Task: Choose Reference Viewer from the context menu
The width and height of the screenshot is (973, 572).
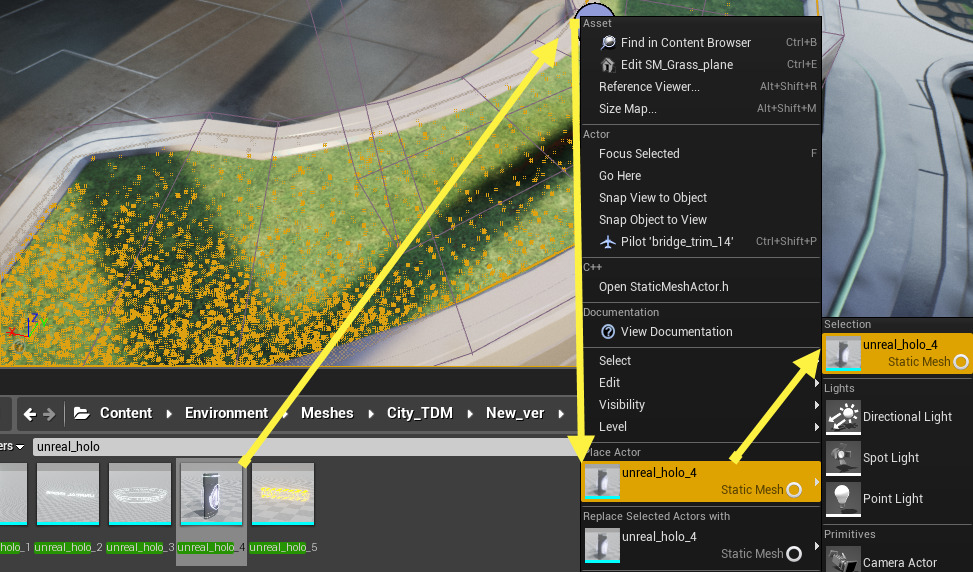Action: tap(701, 87)
